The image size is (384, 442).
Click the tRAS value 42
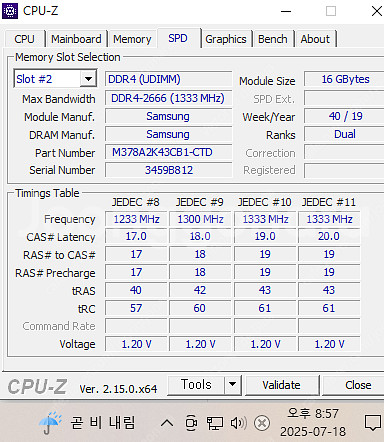[x=200, y=290]
